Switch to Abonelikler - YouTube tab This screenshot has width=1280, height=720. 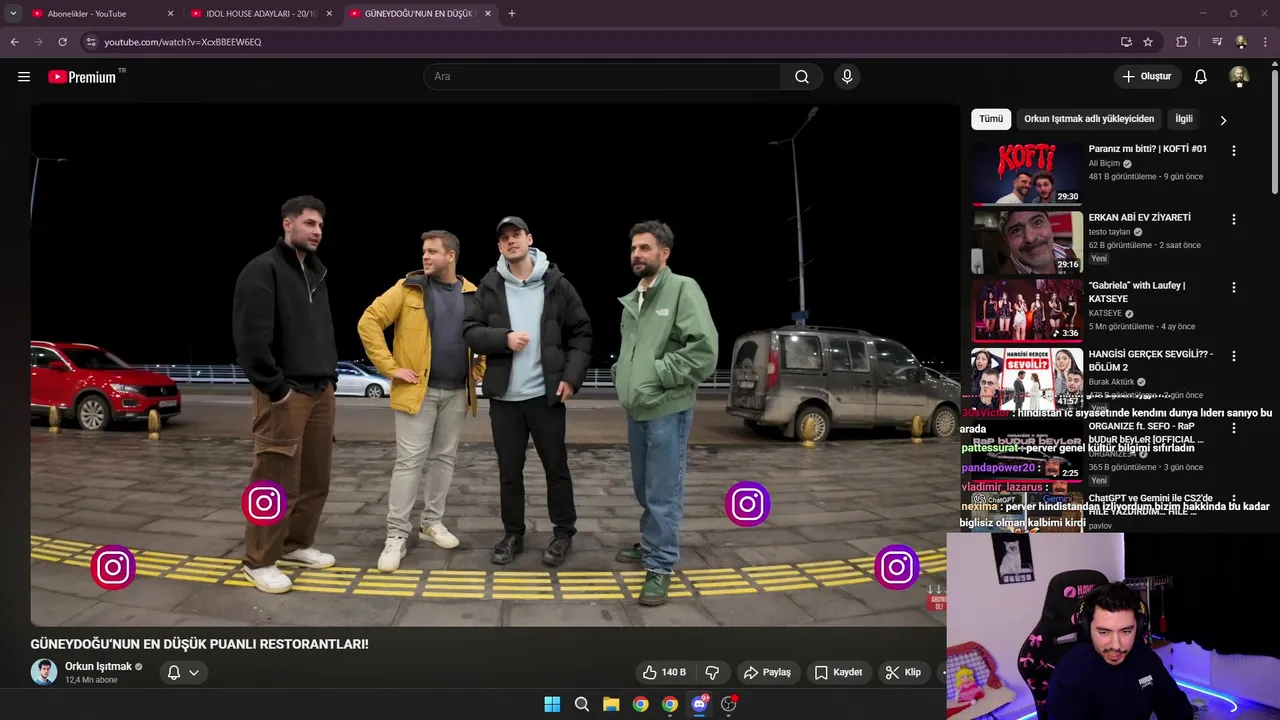(x=100, y=14)
